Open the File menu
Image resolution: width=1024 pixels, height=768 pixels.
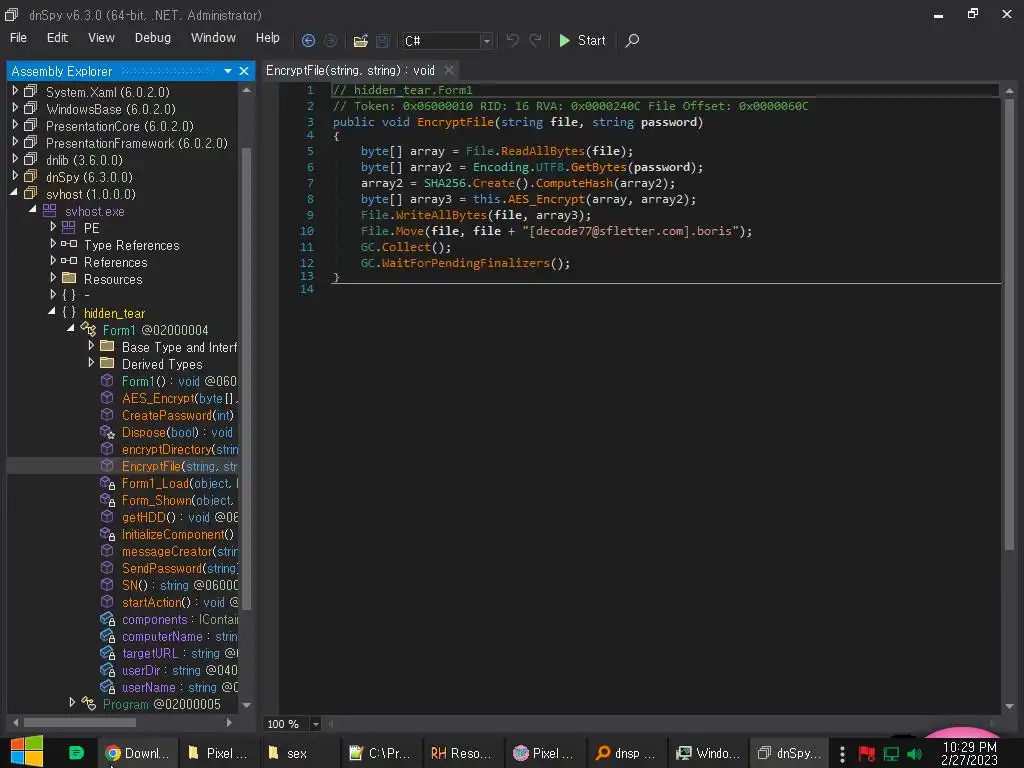(18, 38)
